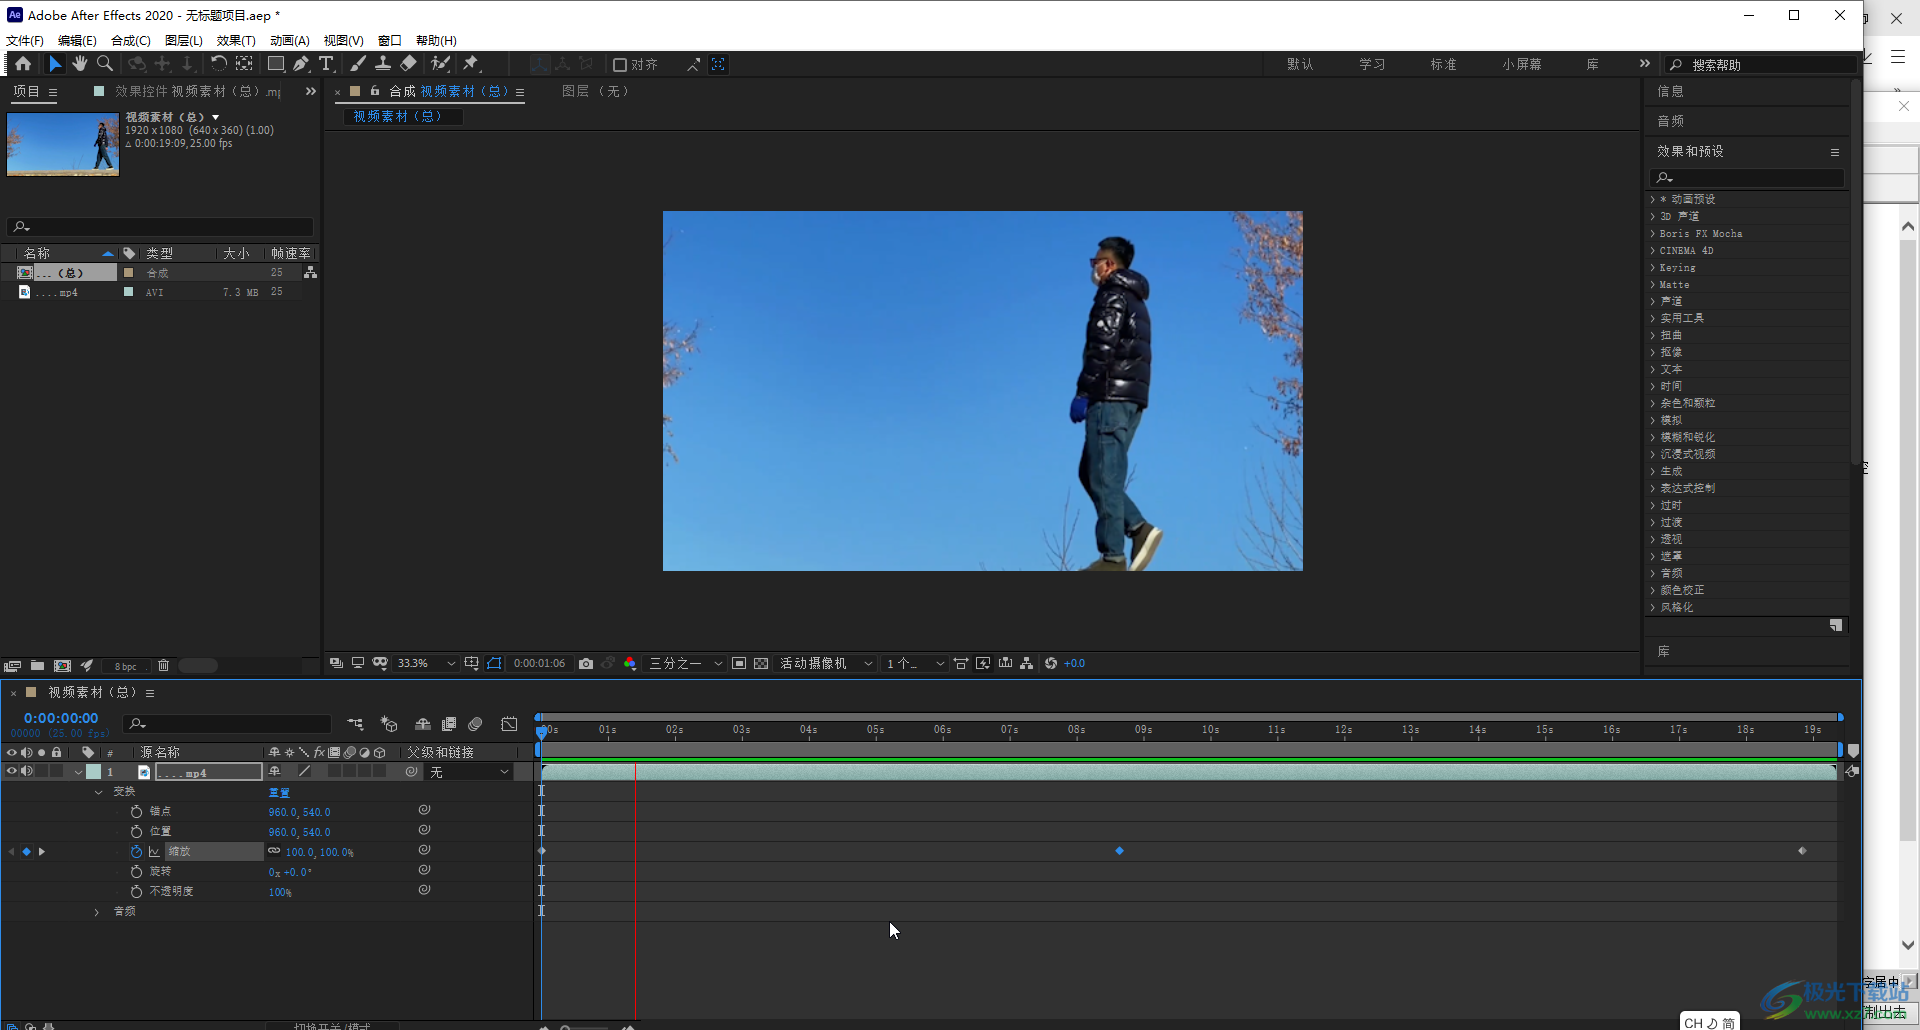The height and width of the screenshot is (1030, 1920).
Task: Open the 33.3% magnification dropdown
Action: click(427, 664)
